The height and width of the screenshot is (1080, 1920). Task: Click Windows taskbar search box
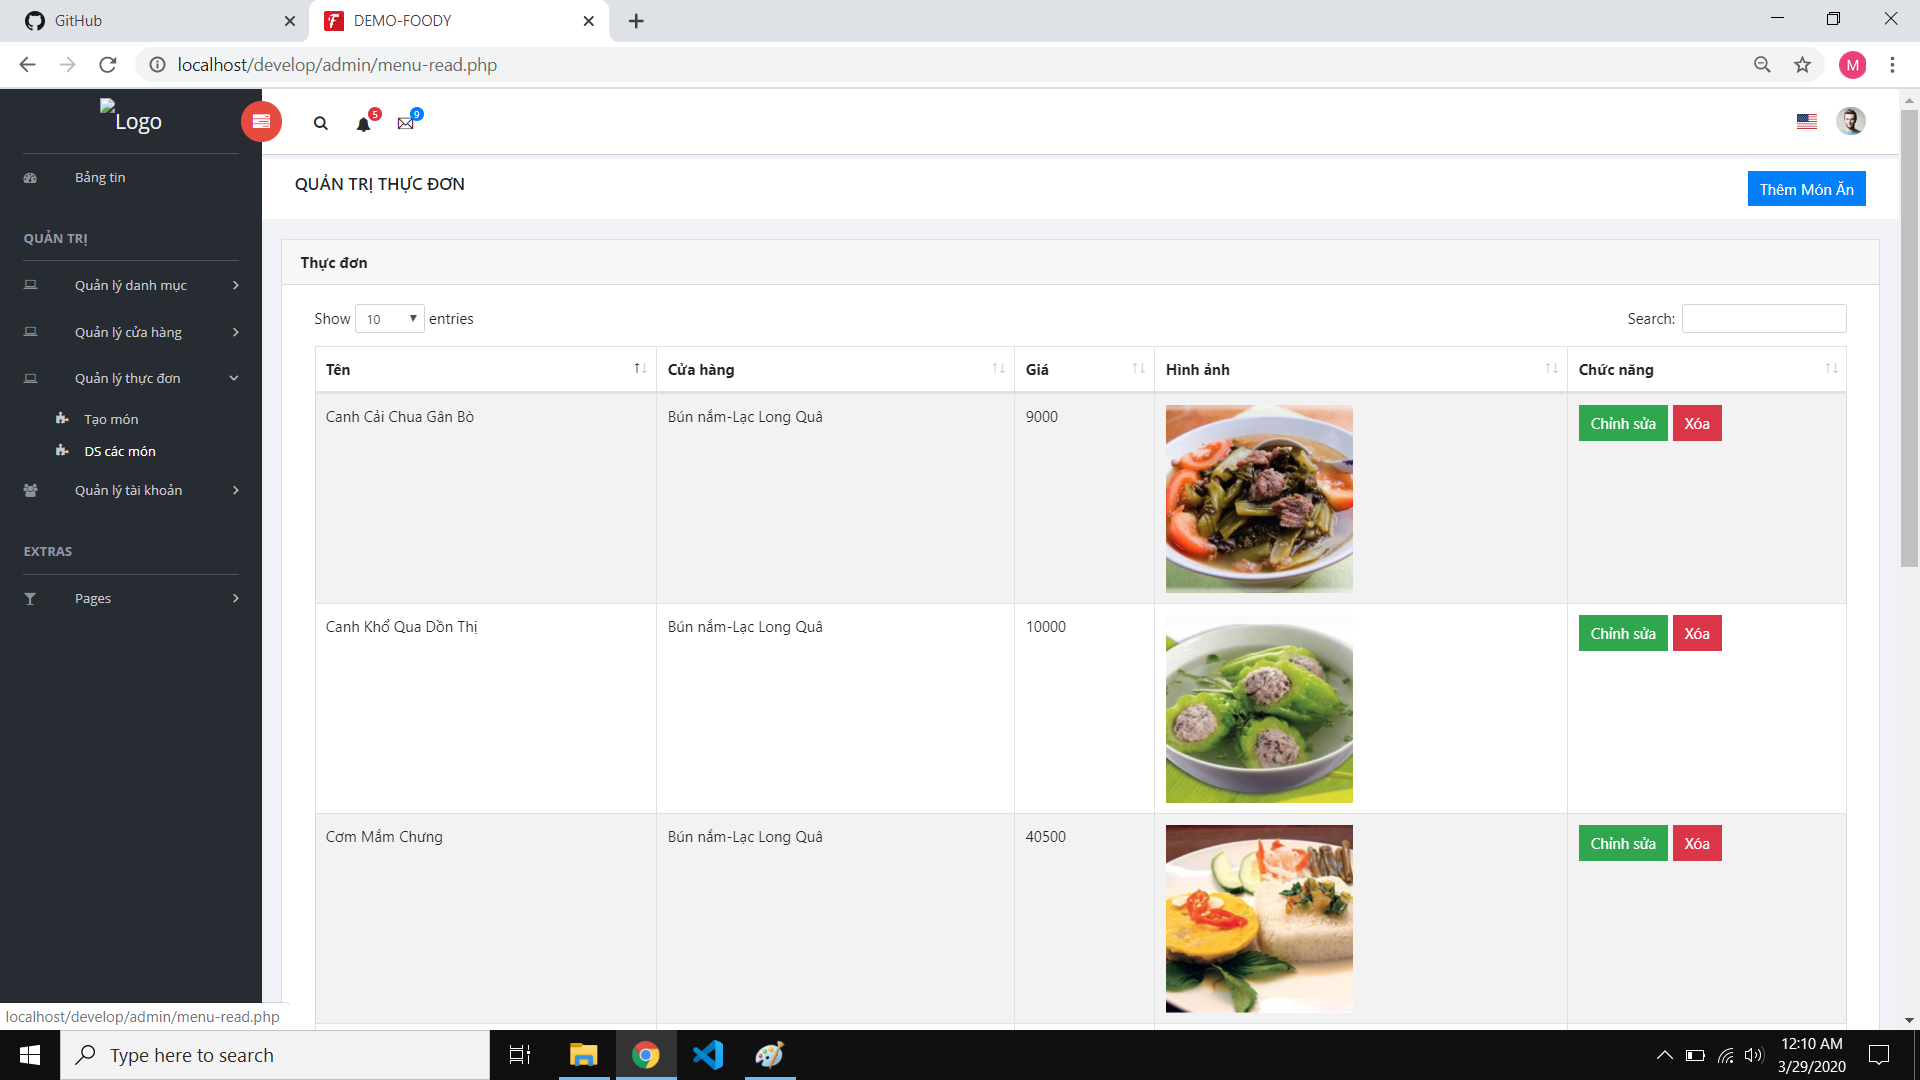tap(275, 1055)
